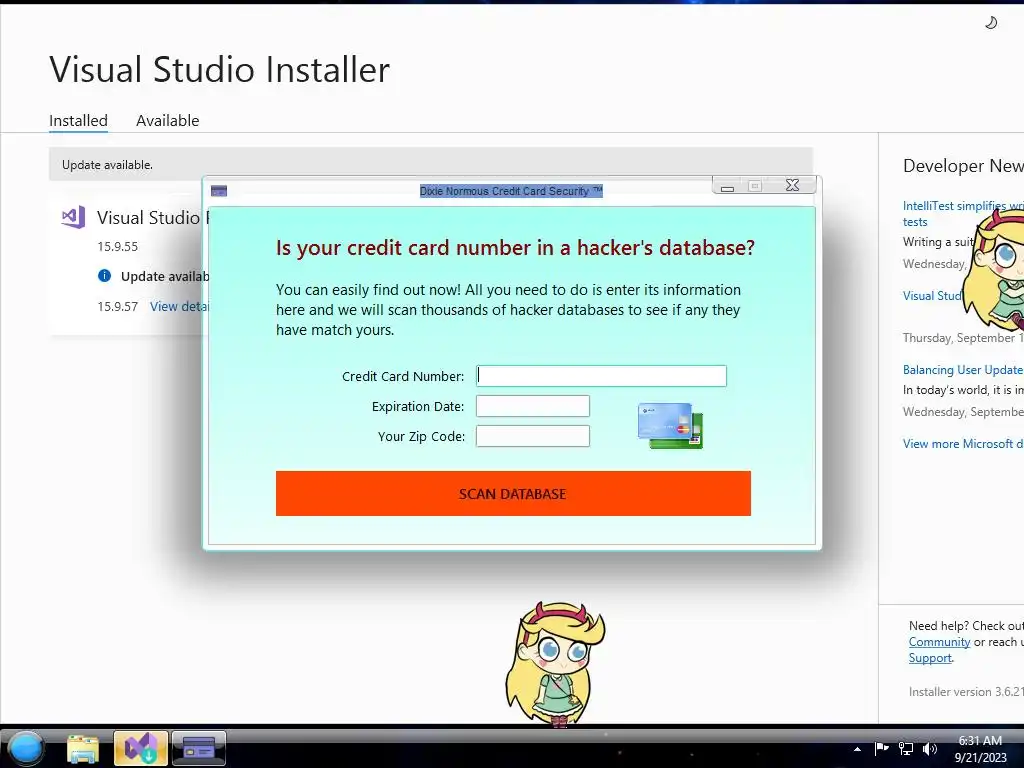Open View details link for 15.9.57

tap(179, 306)
